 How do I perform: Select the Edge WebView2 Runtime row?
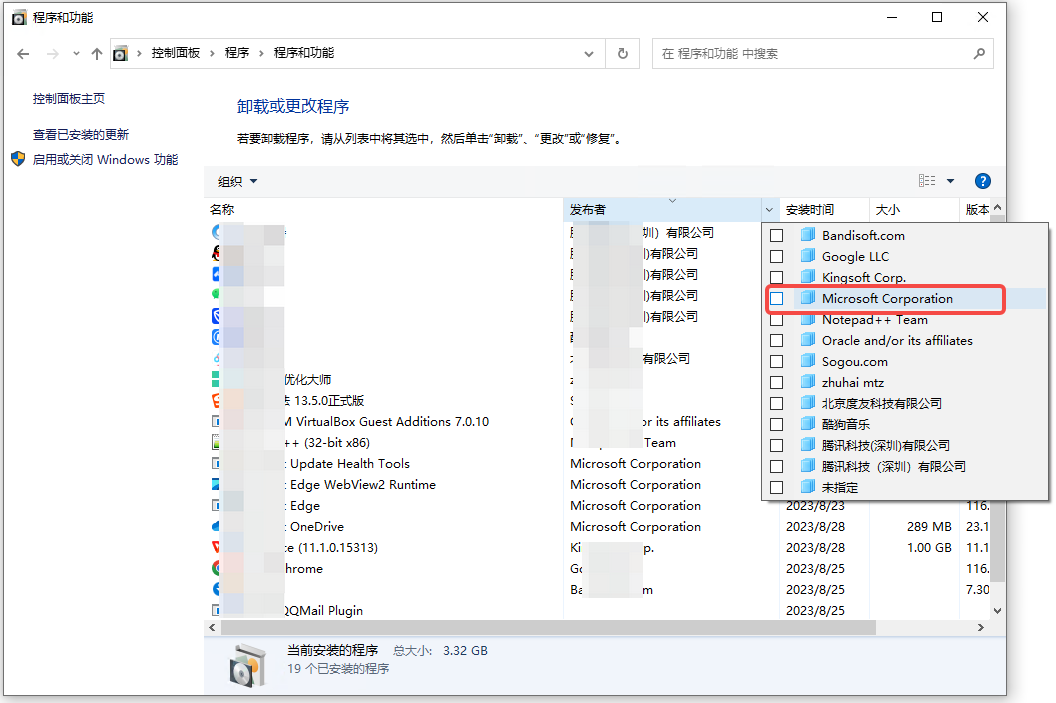[599, 484]
